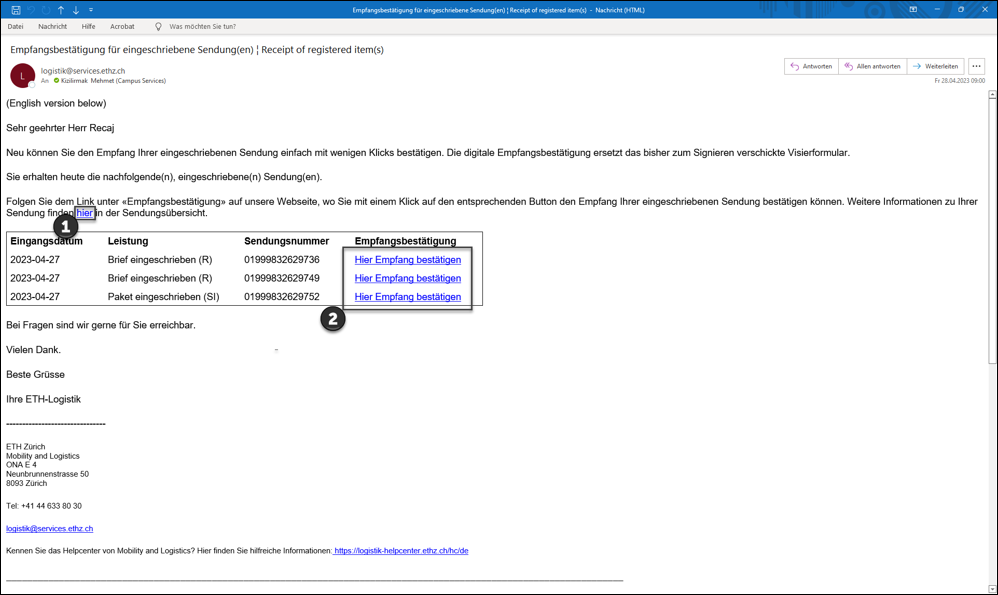Click the 'Sendungsnummer' column header

coord(286,241)
